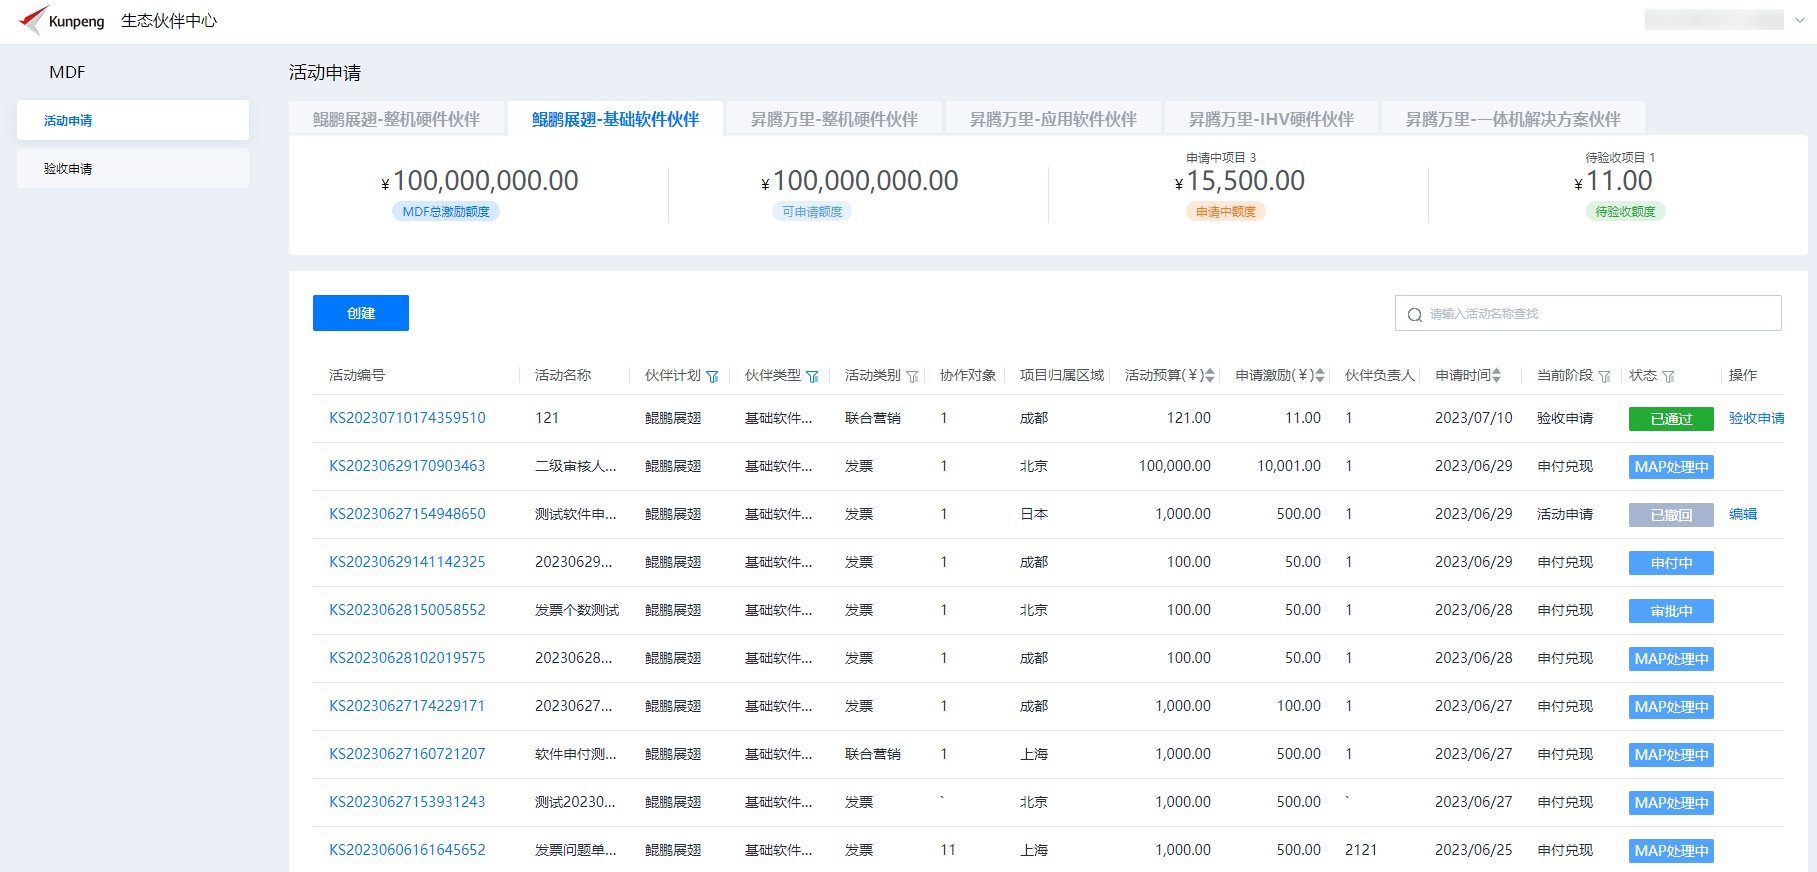
Task: Click 活动编号 column header
Action: click(x=357, y=375)
